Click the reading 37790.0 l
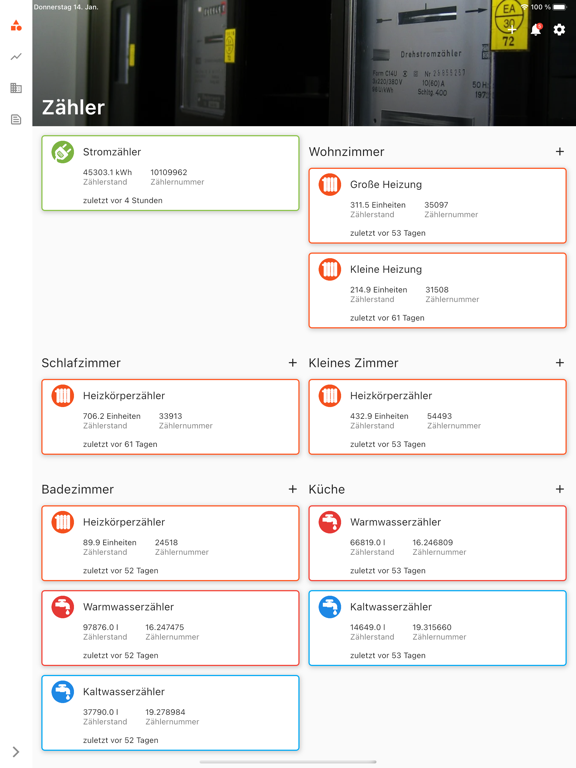 (x=101, y=712)
